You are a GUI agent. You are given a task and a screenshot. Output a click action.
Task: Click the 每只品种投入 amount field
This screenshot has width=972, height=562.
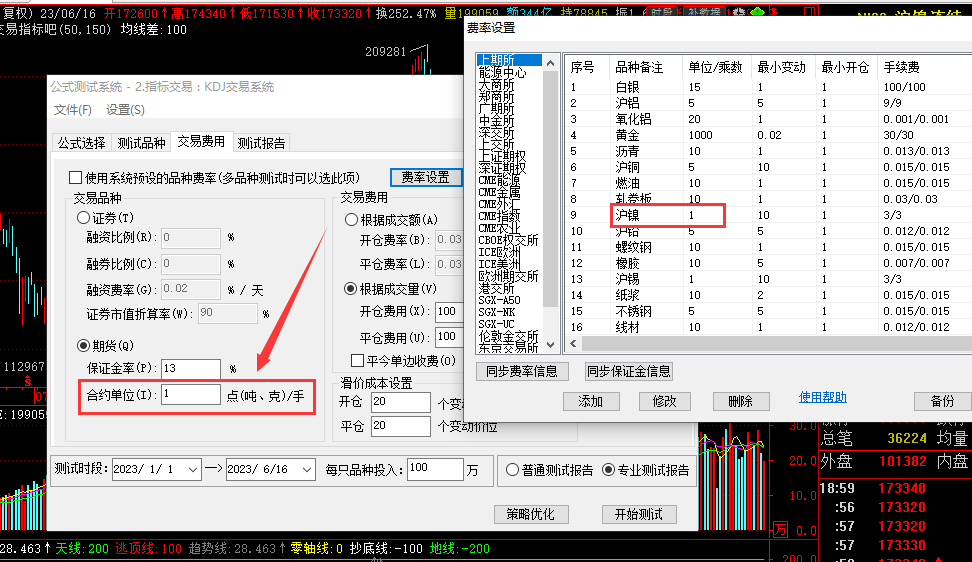click(435, 469)
